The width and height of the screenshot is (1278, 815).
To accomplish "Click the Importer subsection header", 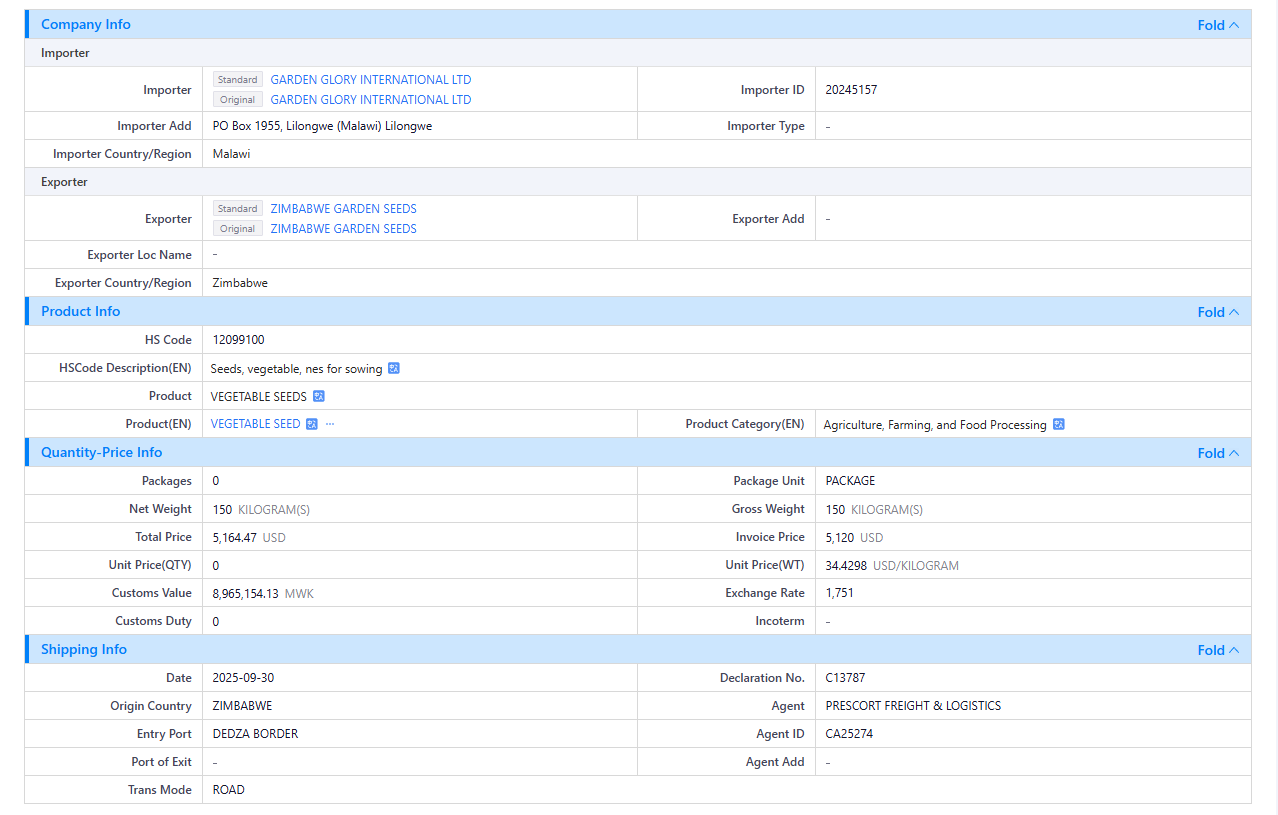I will tap(65, 53).
